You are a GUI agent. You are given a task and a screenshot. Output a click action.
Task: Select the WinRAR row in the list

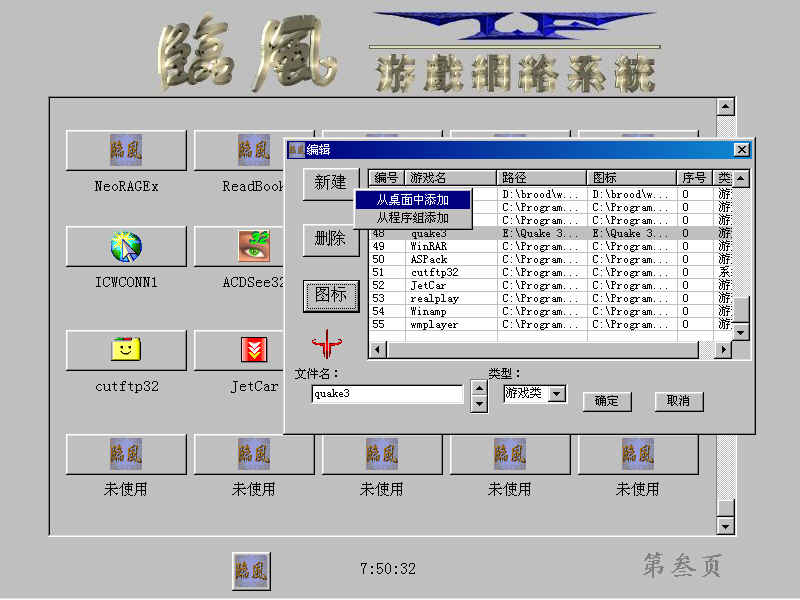pos(432,246)
